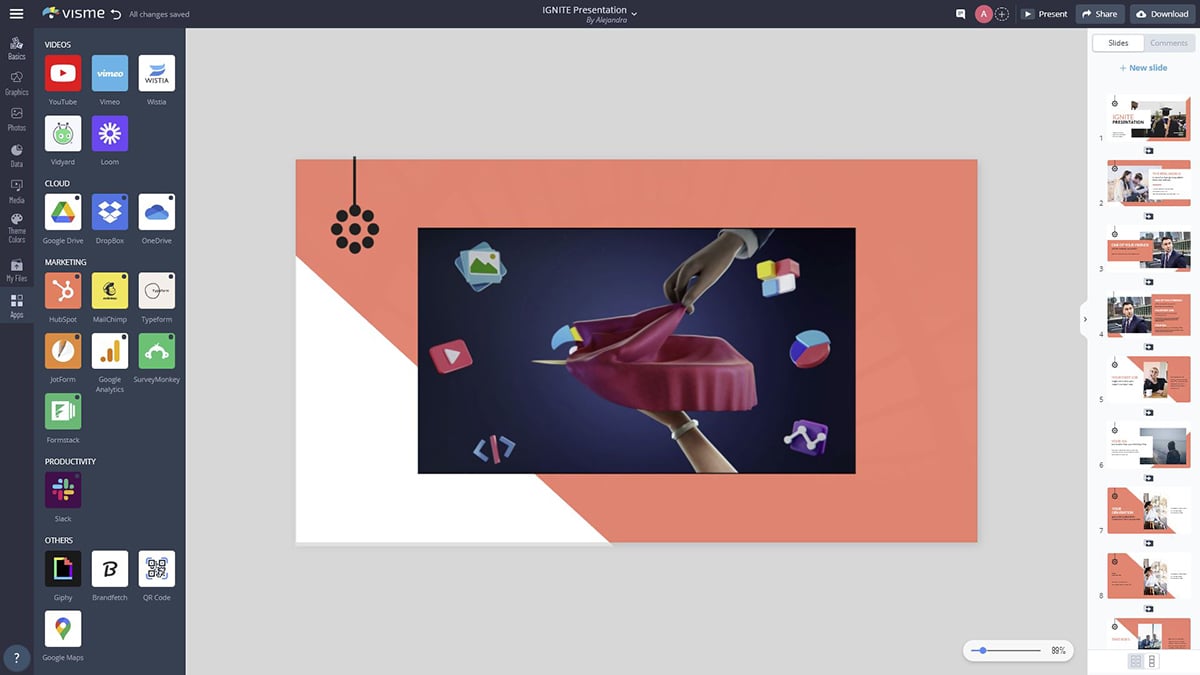The height and width of the screenshot is (675, 1200).
Task: Open the Vidyard app
Action: point(63,133)
